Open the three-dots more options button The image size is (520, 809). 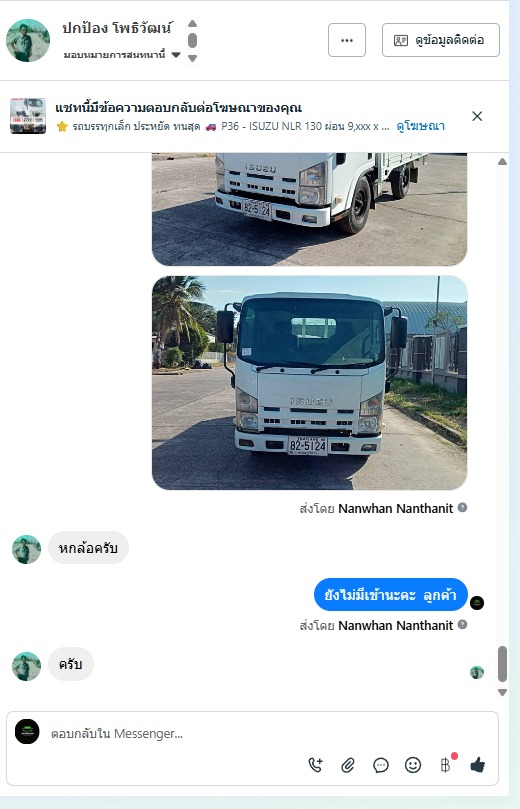click(347, 40)
